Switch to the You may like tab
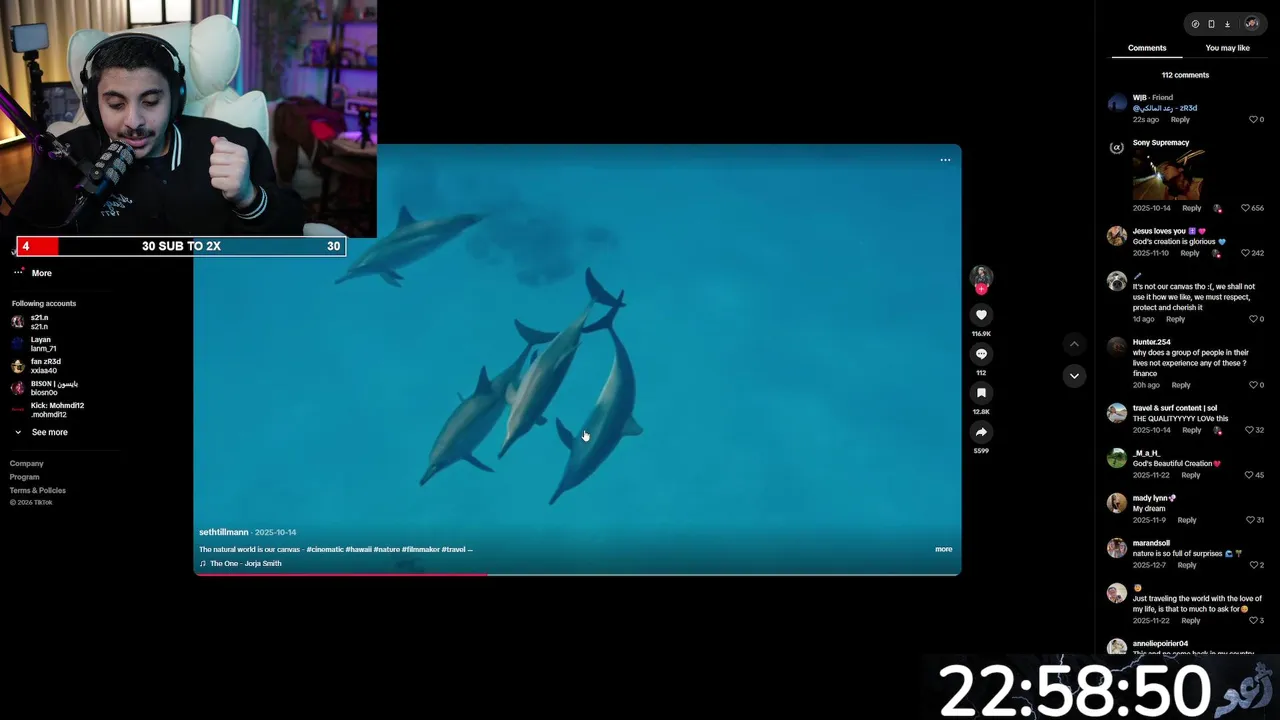 (x=1227, y=48)
